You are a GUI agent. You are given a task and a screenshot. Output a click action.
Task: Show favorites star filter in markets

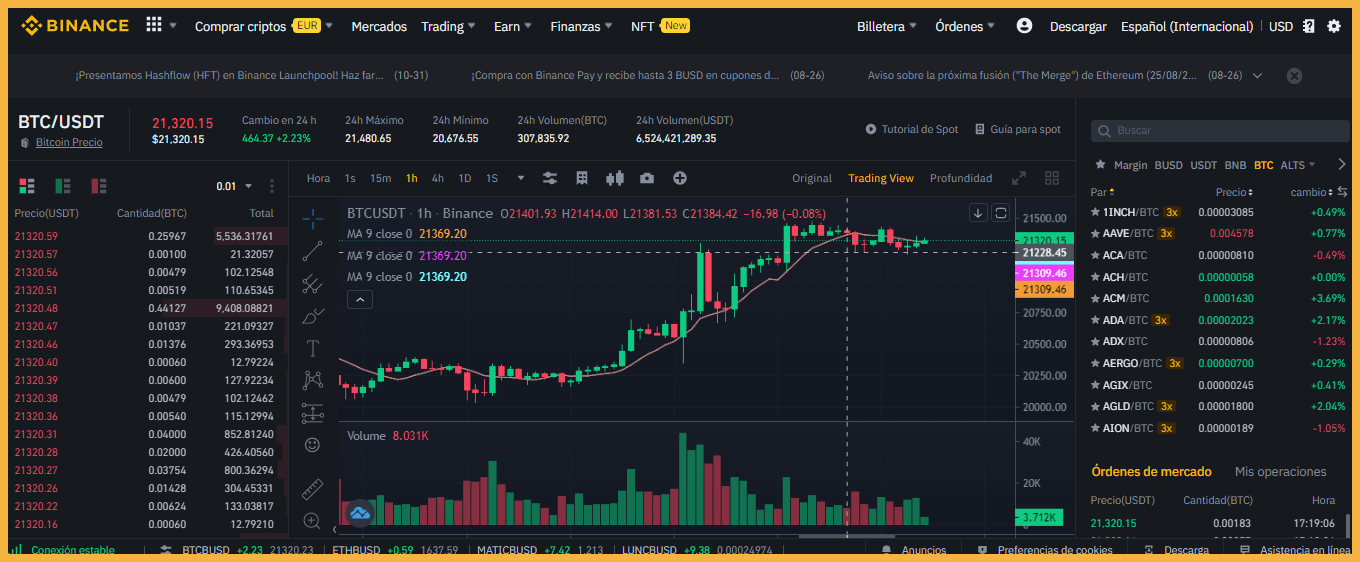pyautogui.click(x=1100, y=165)
